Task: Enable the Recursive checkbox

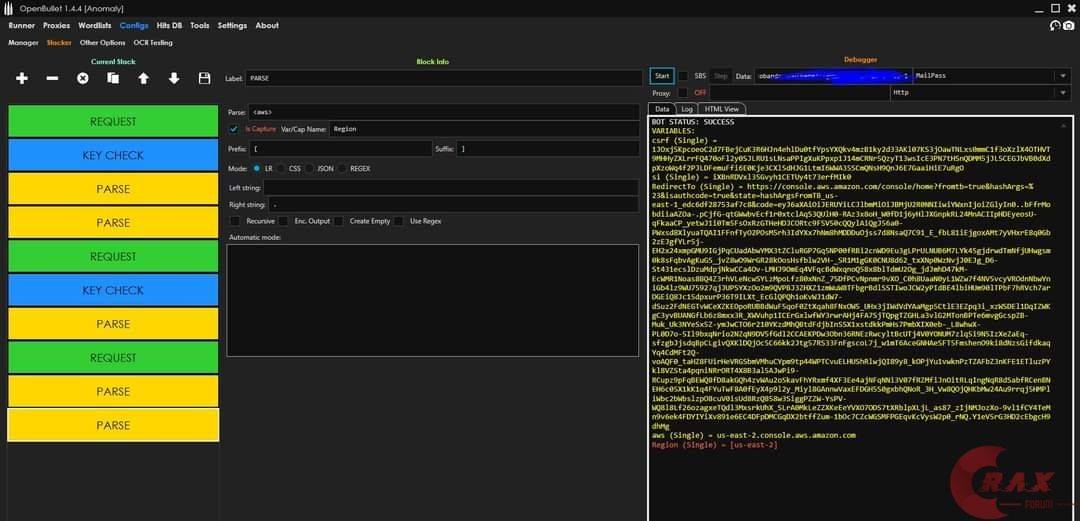Action: coord(235,221)
